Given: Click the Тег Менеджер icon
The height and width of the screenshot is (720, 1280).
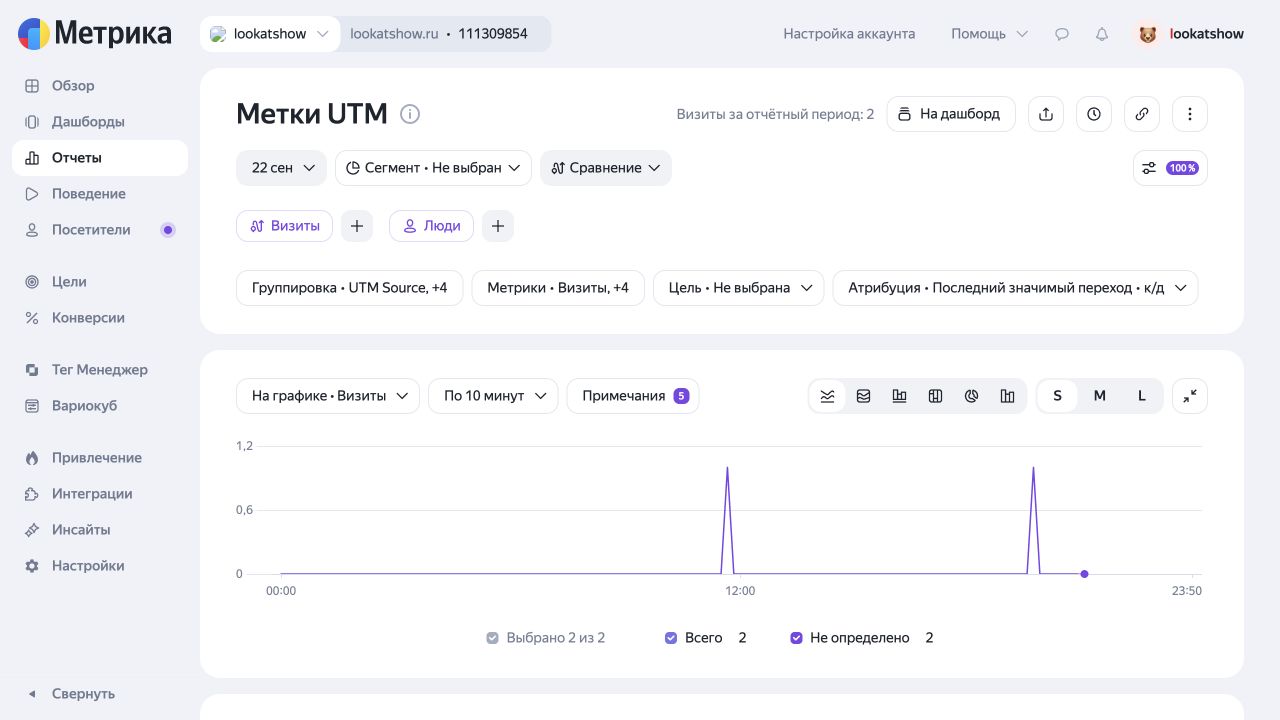Looking at the screenshot, I should [x=32, y=370].
